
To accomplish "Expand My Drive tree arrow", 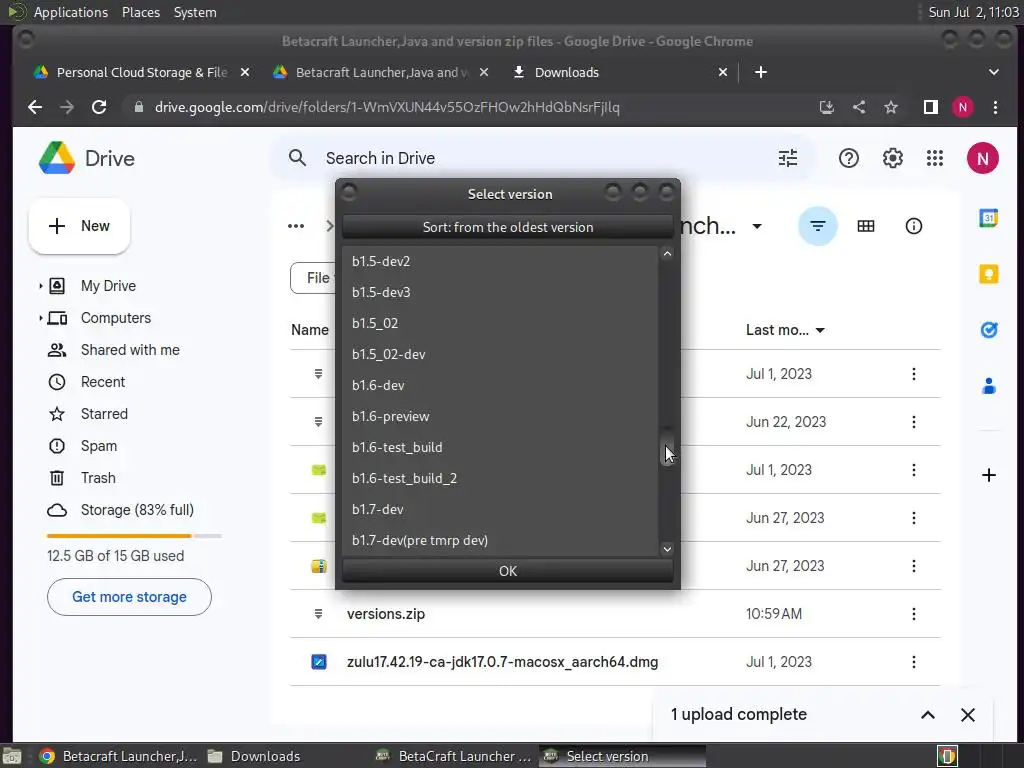I will coord(40,286).
